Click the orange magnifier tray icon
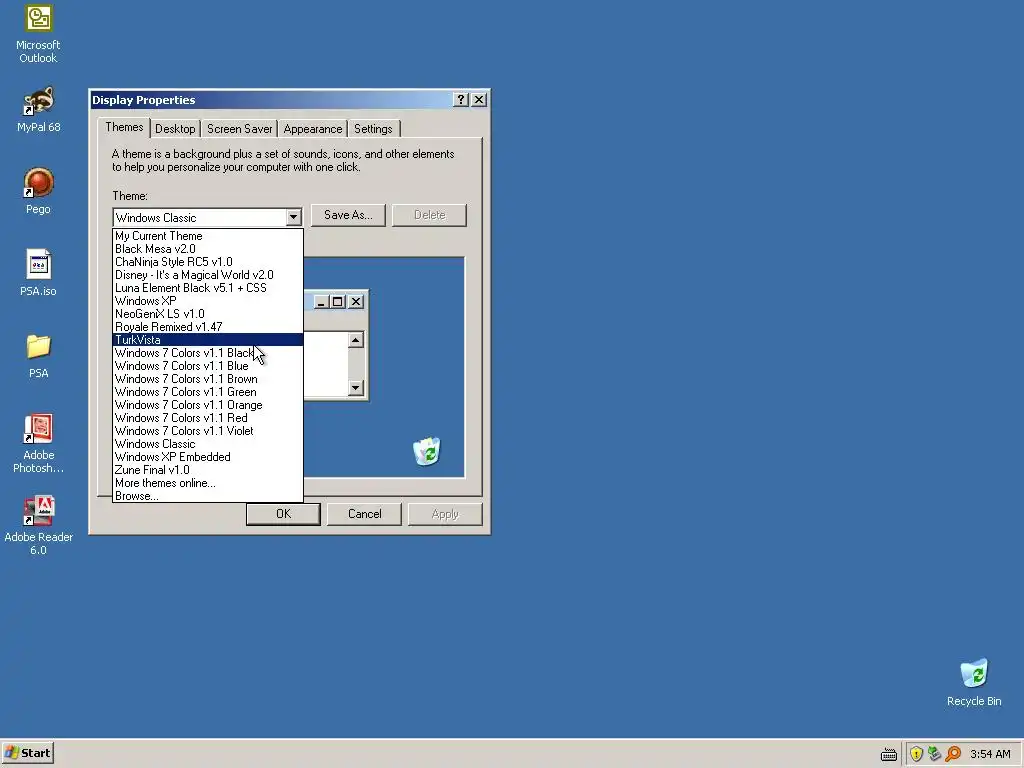Image resolution: width=1024 pixels, height=768 pixels. 953,754
